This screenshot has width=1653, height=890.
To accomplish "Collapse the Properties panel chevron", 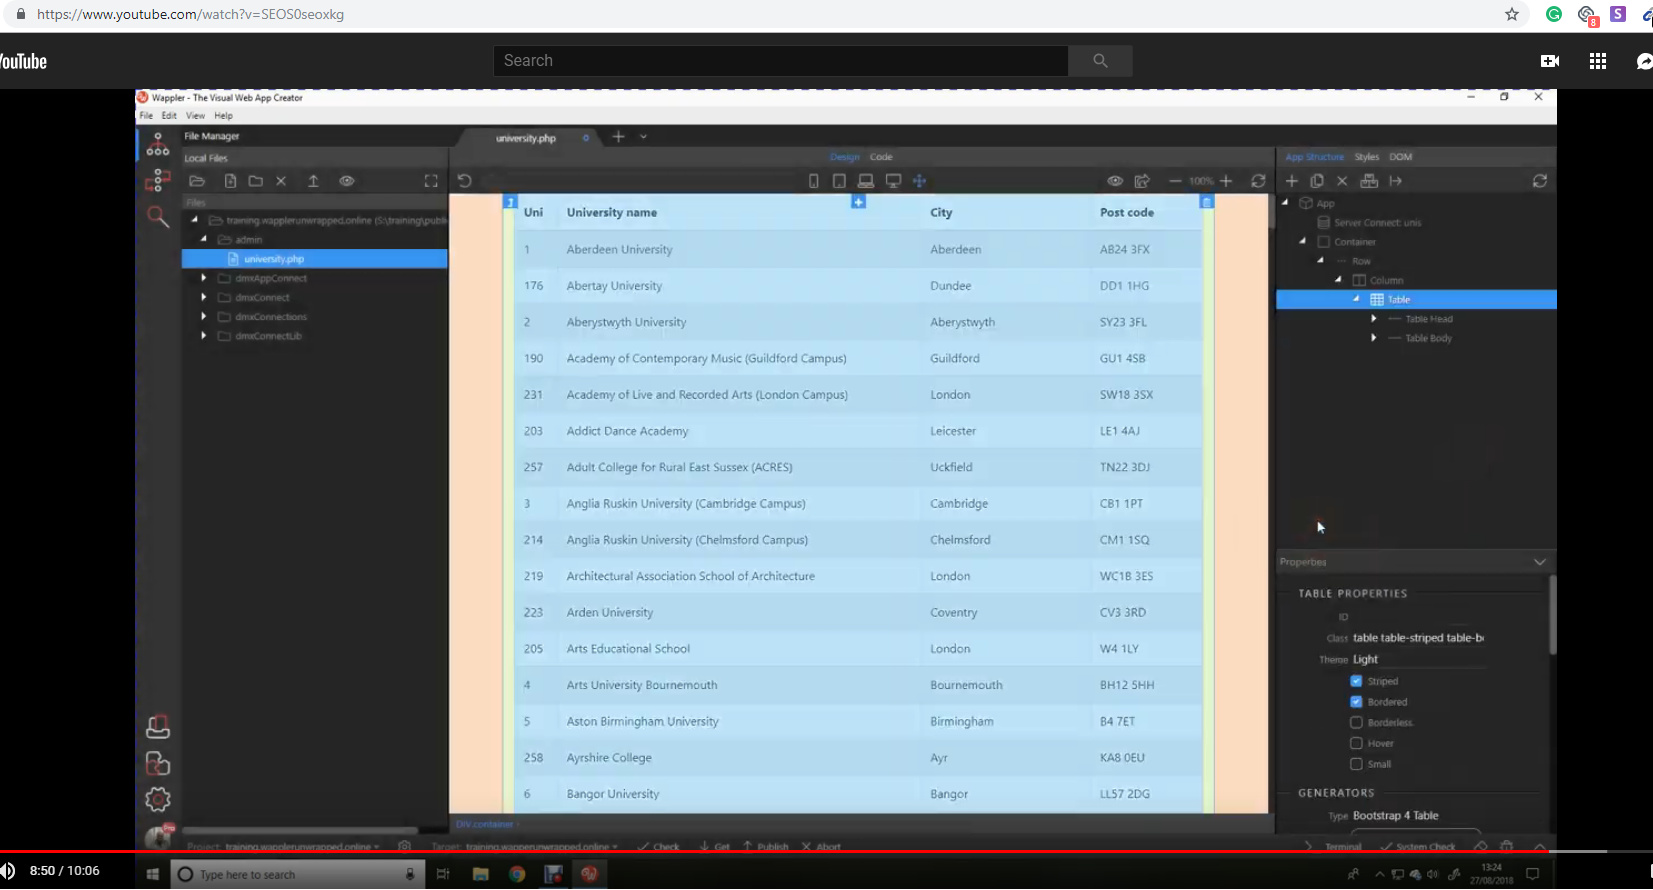I will point(1539,562).
